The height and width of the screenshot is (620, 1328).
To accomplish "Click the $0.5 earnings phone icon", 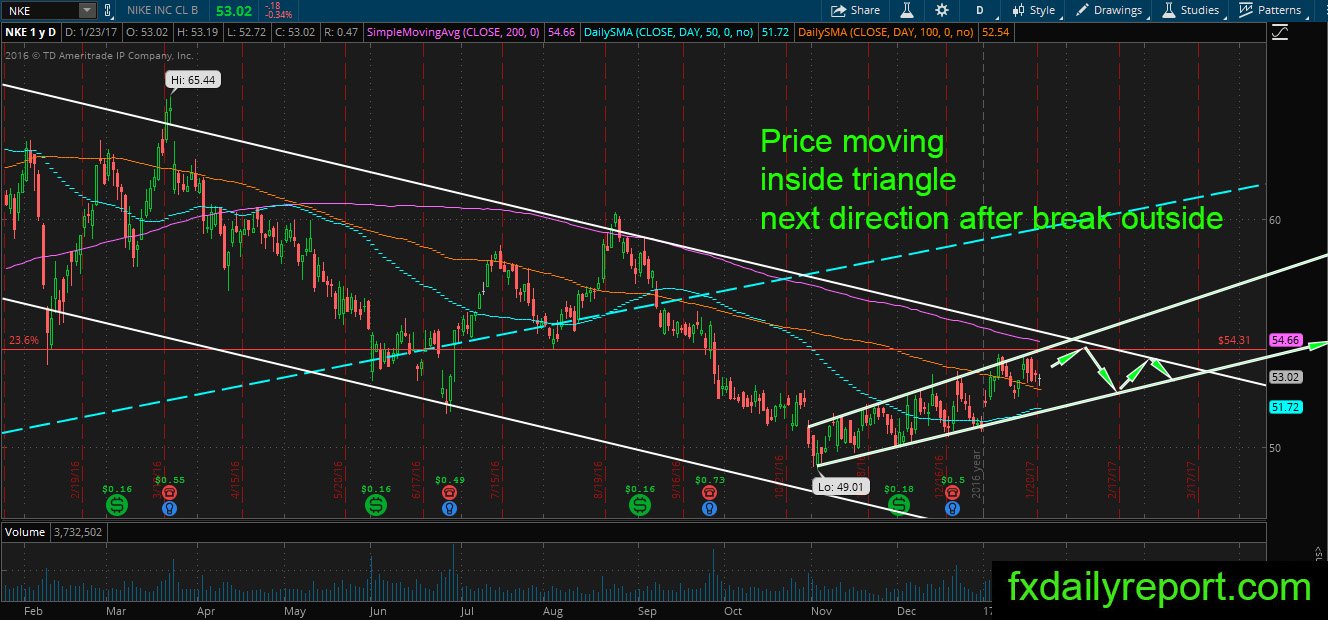I will (x=951, y=492).
